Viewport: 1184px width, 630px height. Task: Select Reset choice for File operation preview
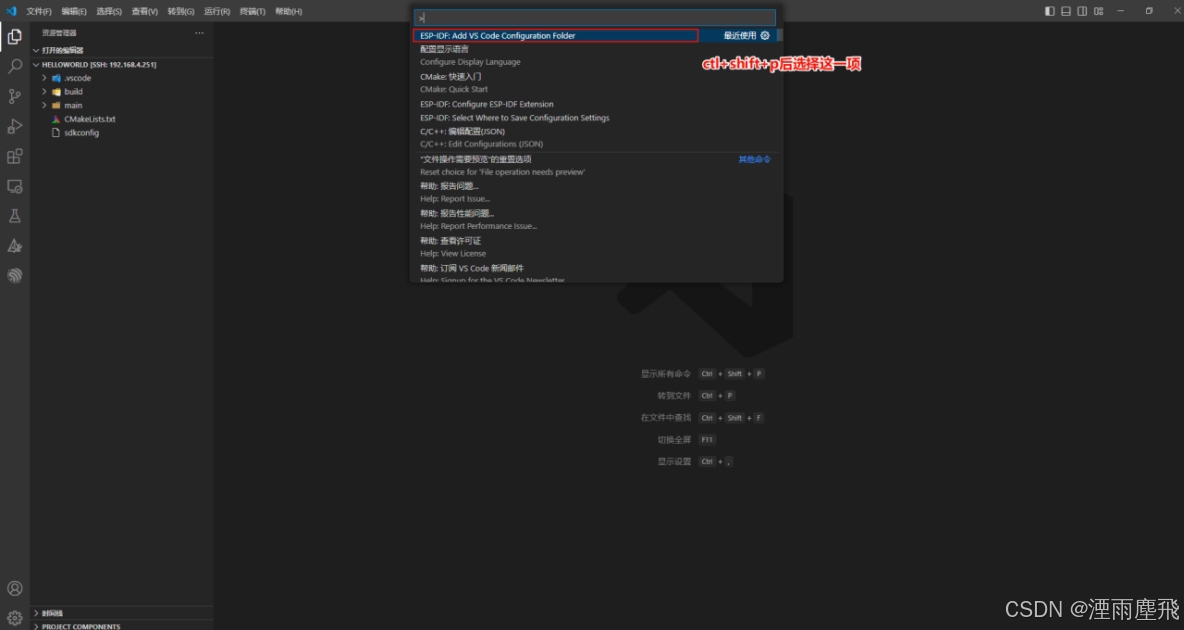(596, 165)
